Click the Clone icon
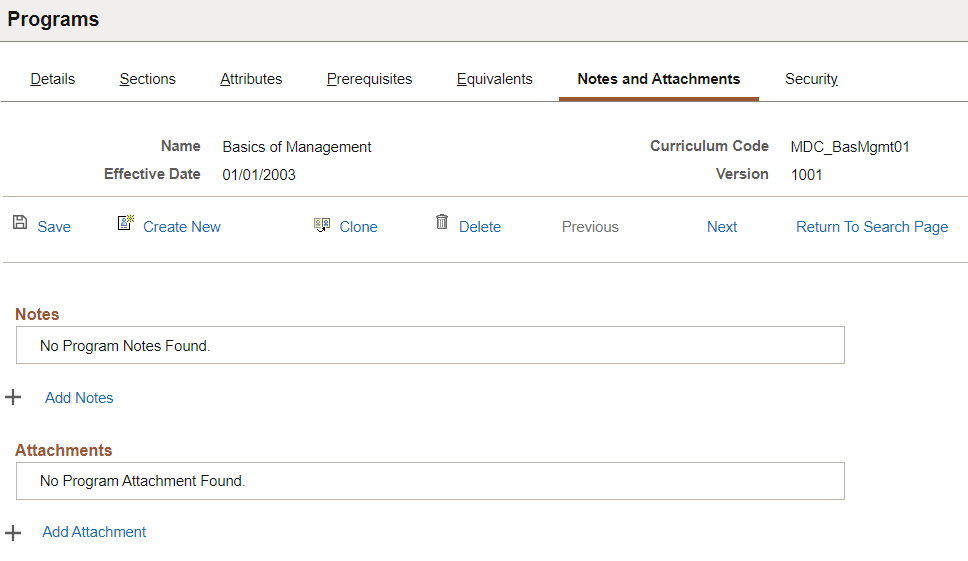Viewport: 968px width, 561px height. [x=322, y=224]
